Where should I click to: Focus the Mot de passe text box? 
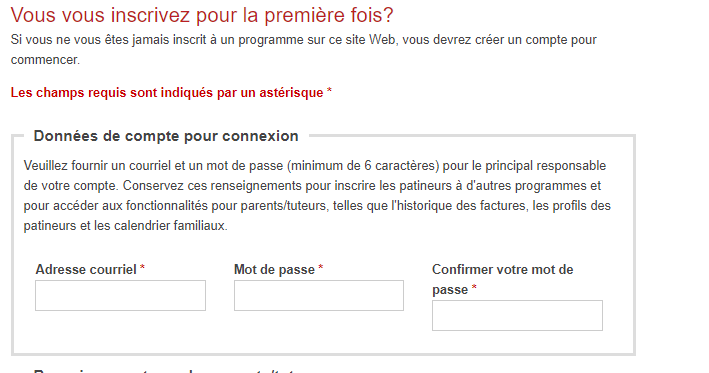point(319,295)
